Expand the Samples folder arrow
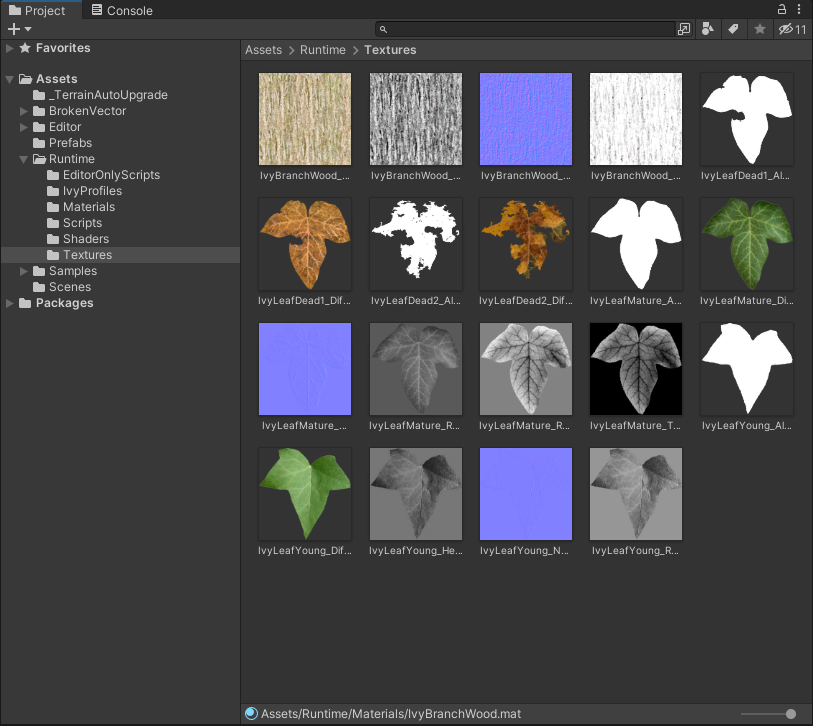 point(23,271)
